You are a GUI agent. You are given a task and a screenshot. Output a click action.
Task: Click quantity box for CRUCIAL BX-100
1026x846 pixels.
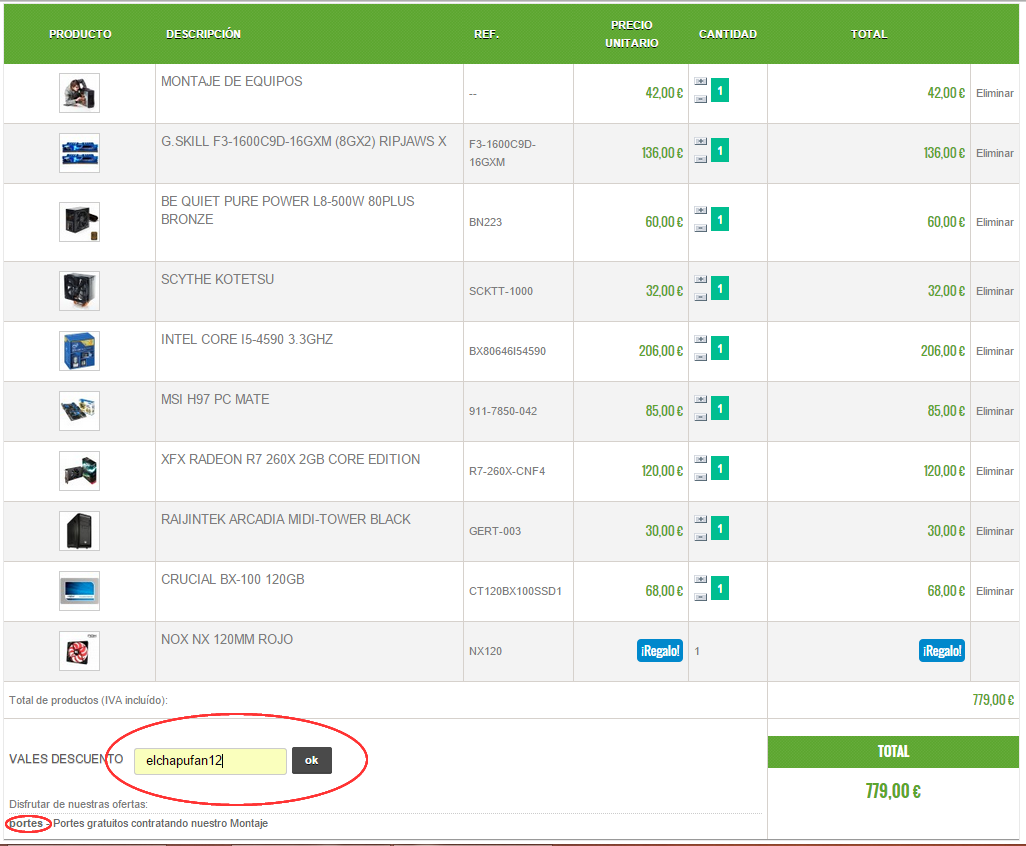tap(720, 588)
